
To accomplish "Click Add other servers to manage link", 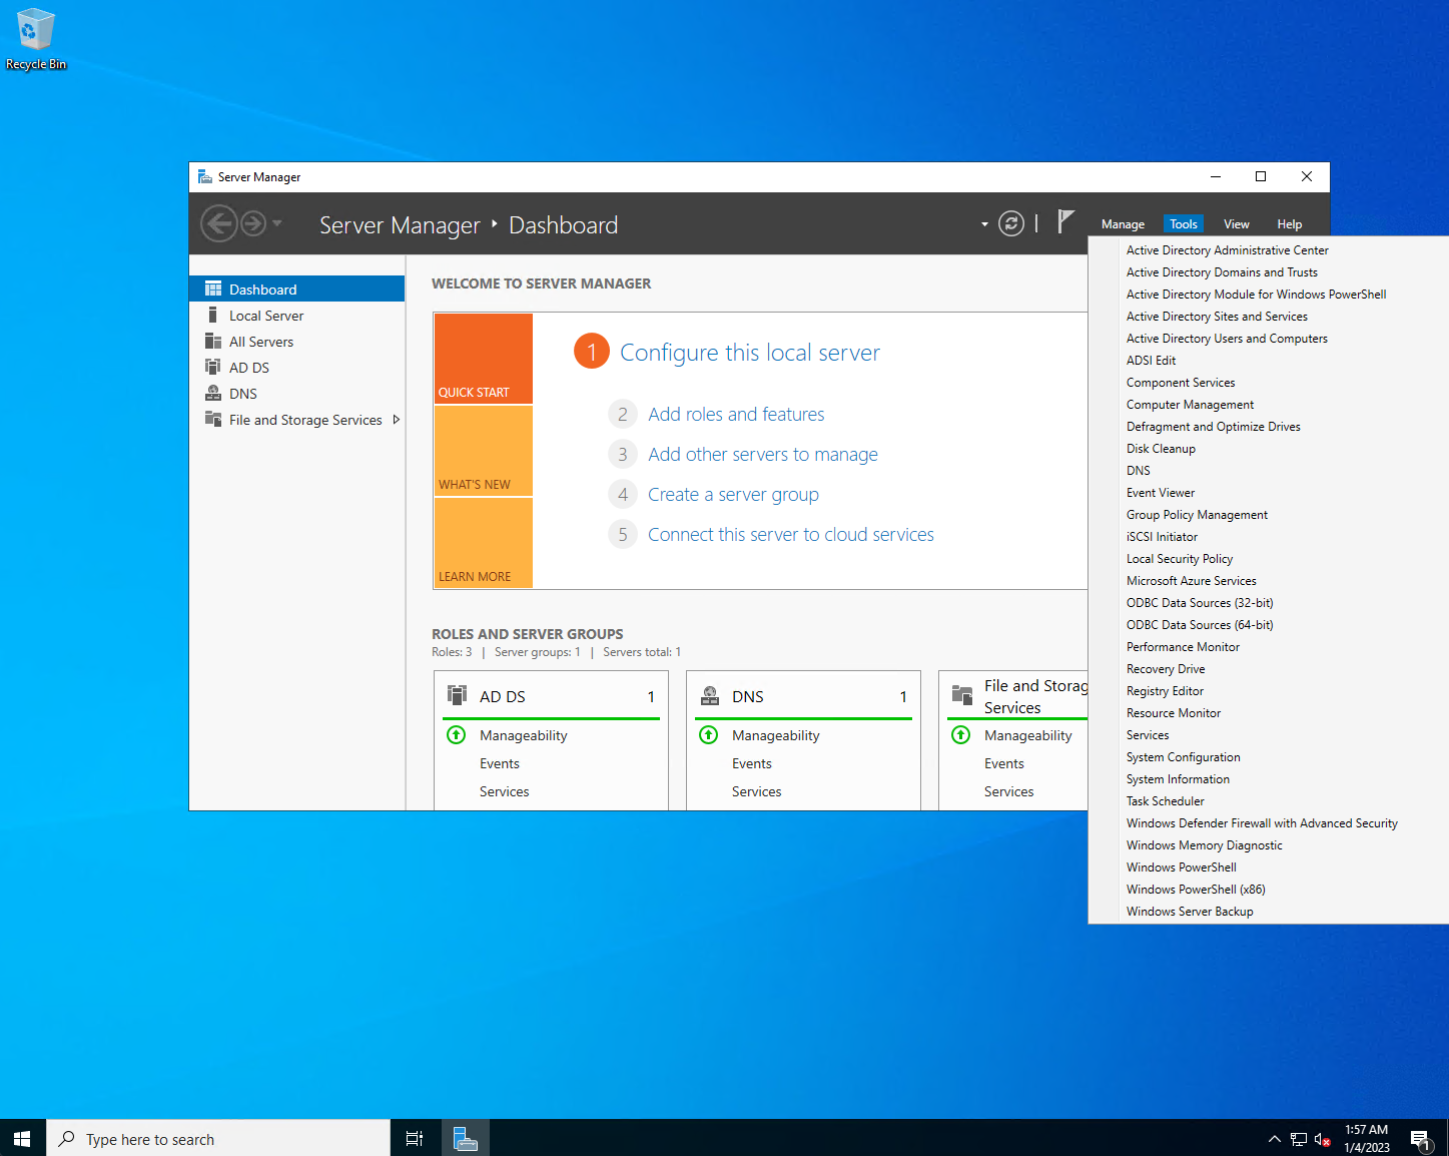I will (763, 454).
